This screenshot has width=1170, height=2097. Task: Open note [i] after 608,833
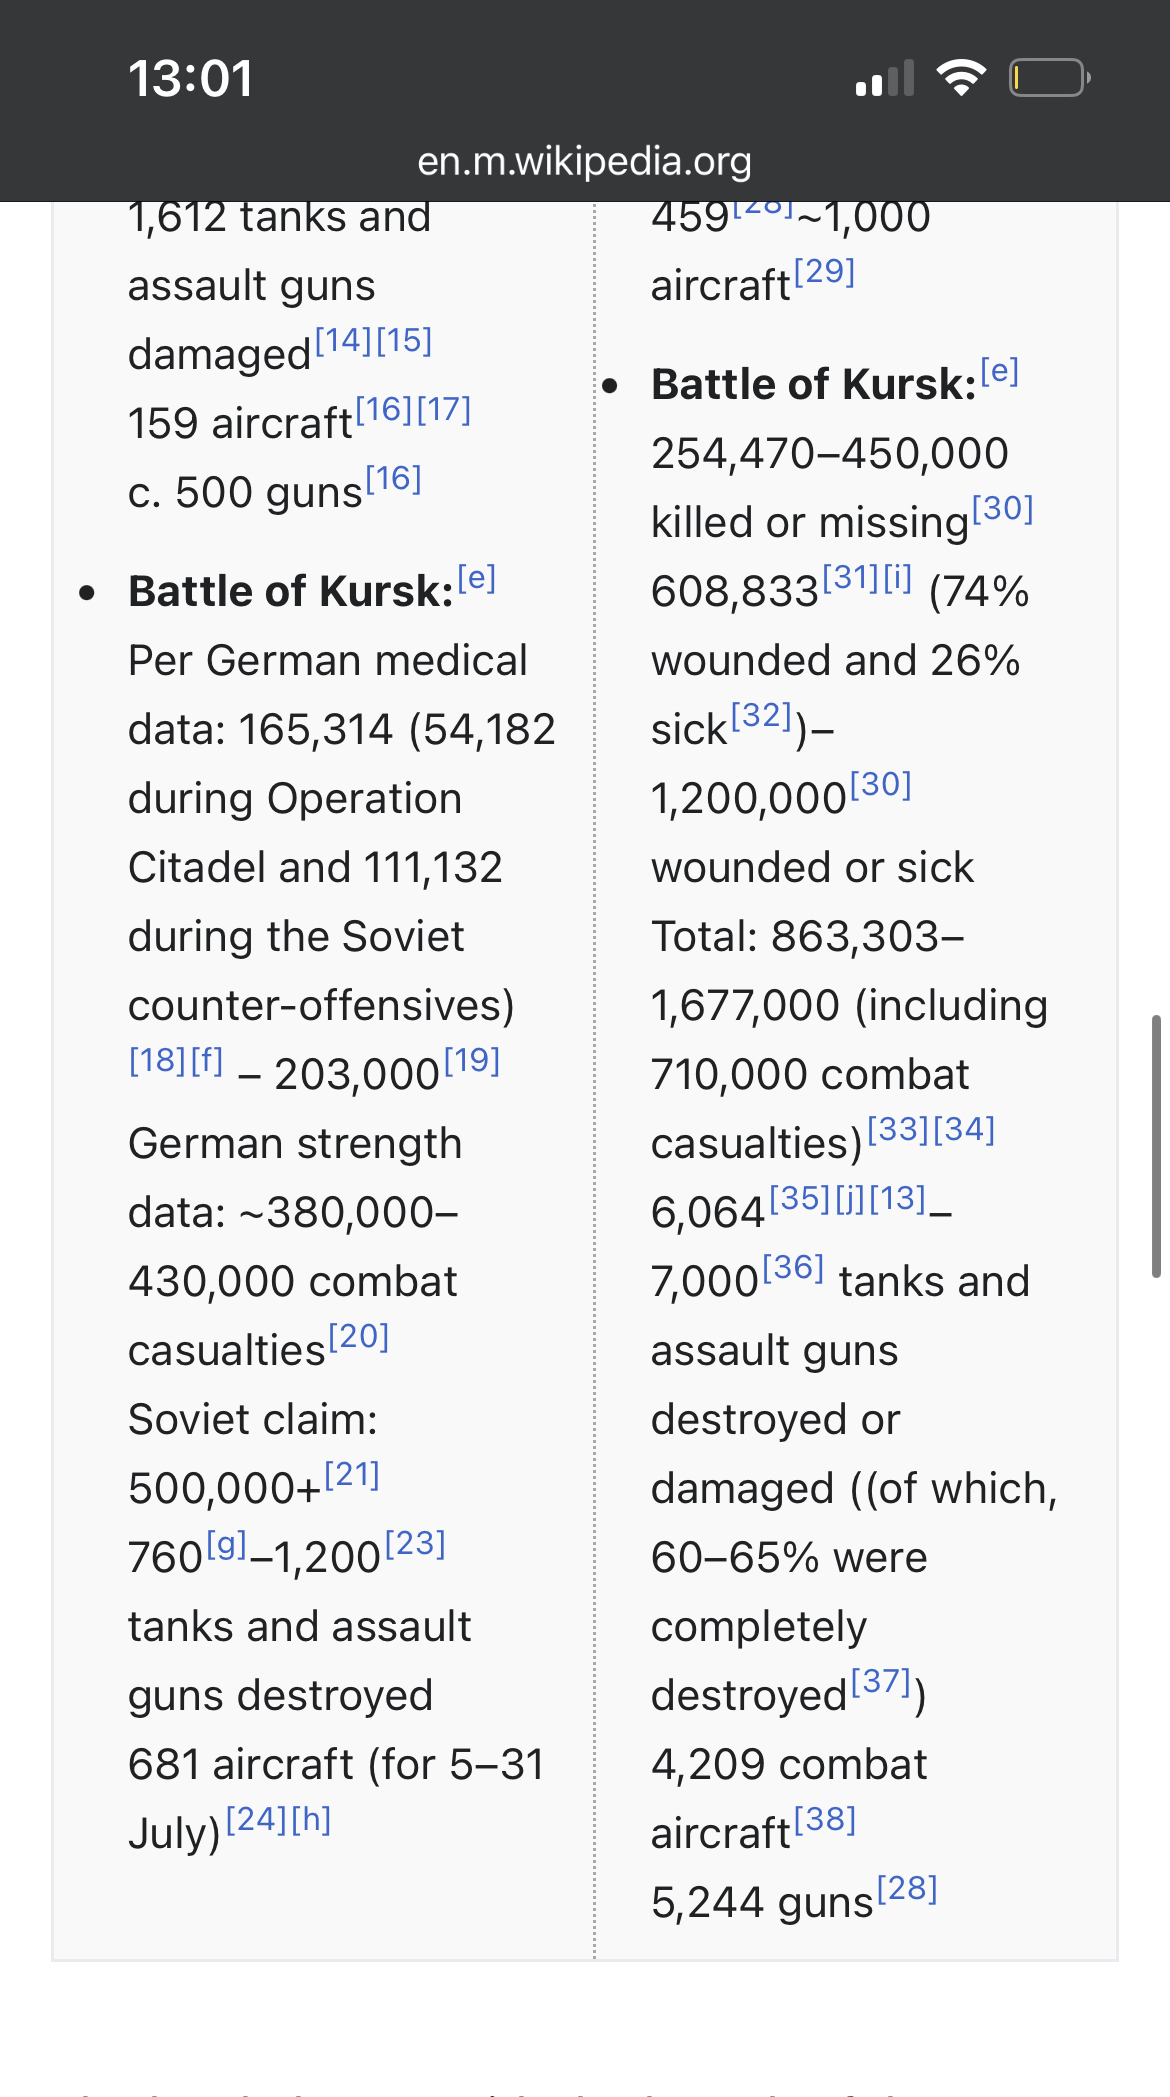(x=898, y=578)
